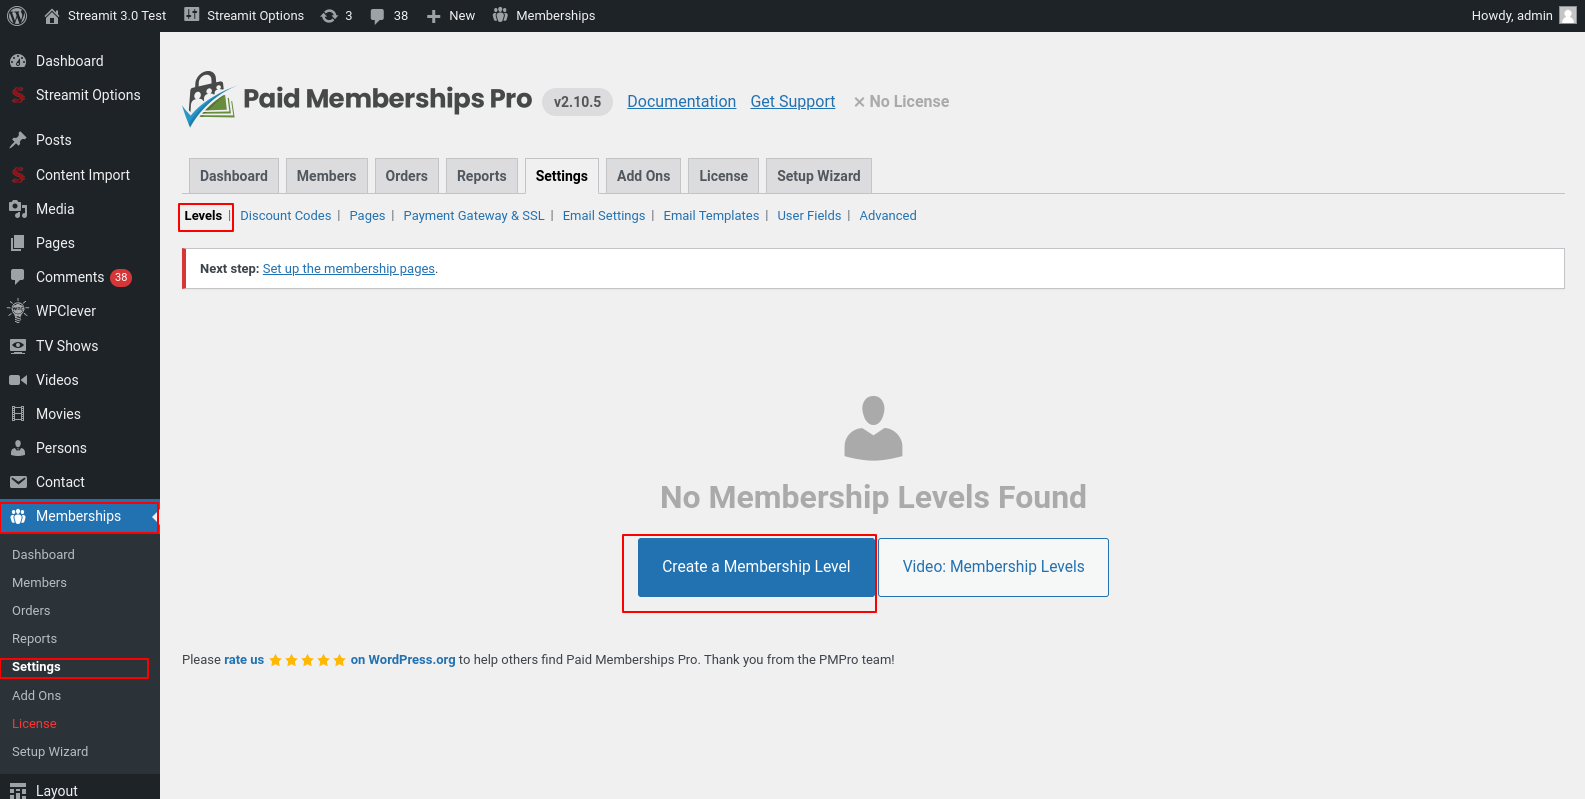
Task: Open Email Templates link
Action: pos(711,216)
